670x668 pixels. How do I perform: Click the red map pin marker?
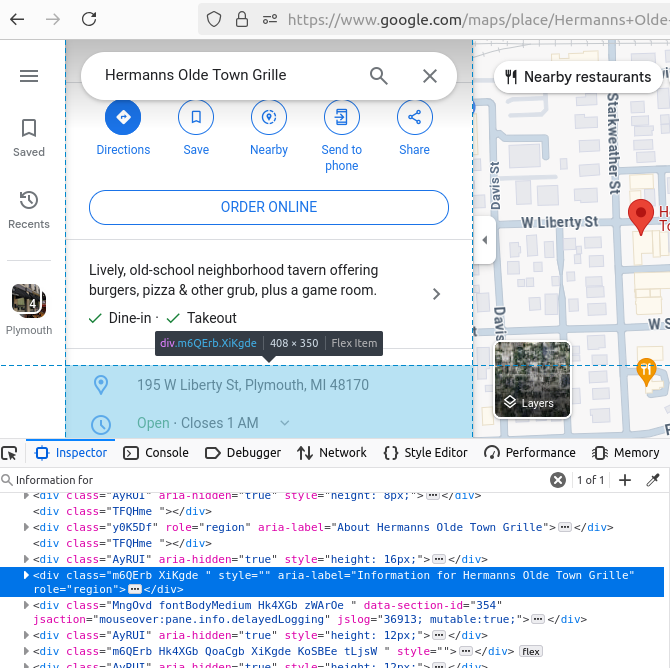641,216
